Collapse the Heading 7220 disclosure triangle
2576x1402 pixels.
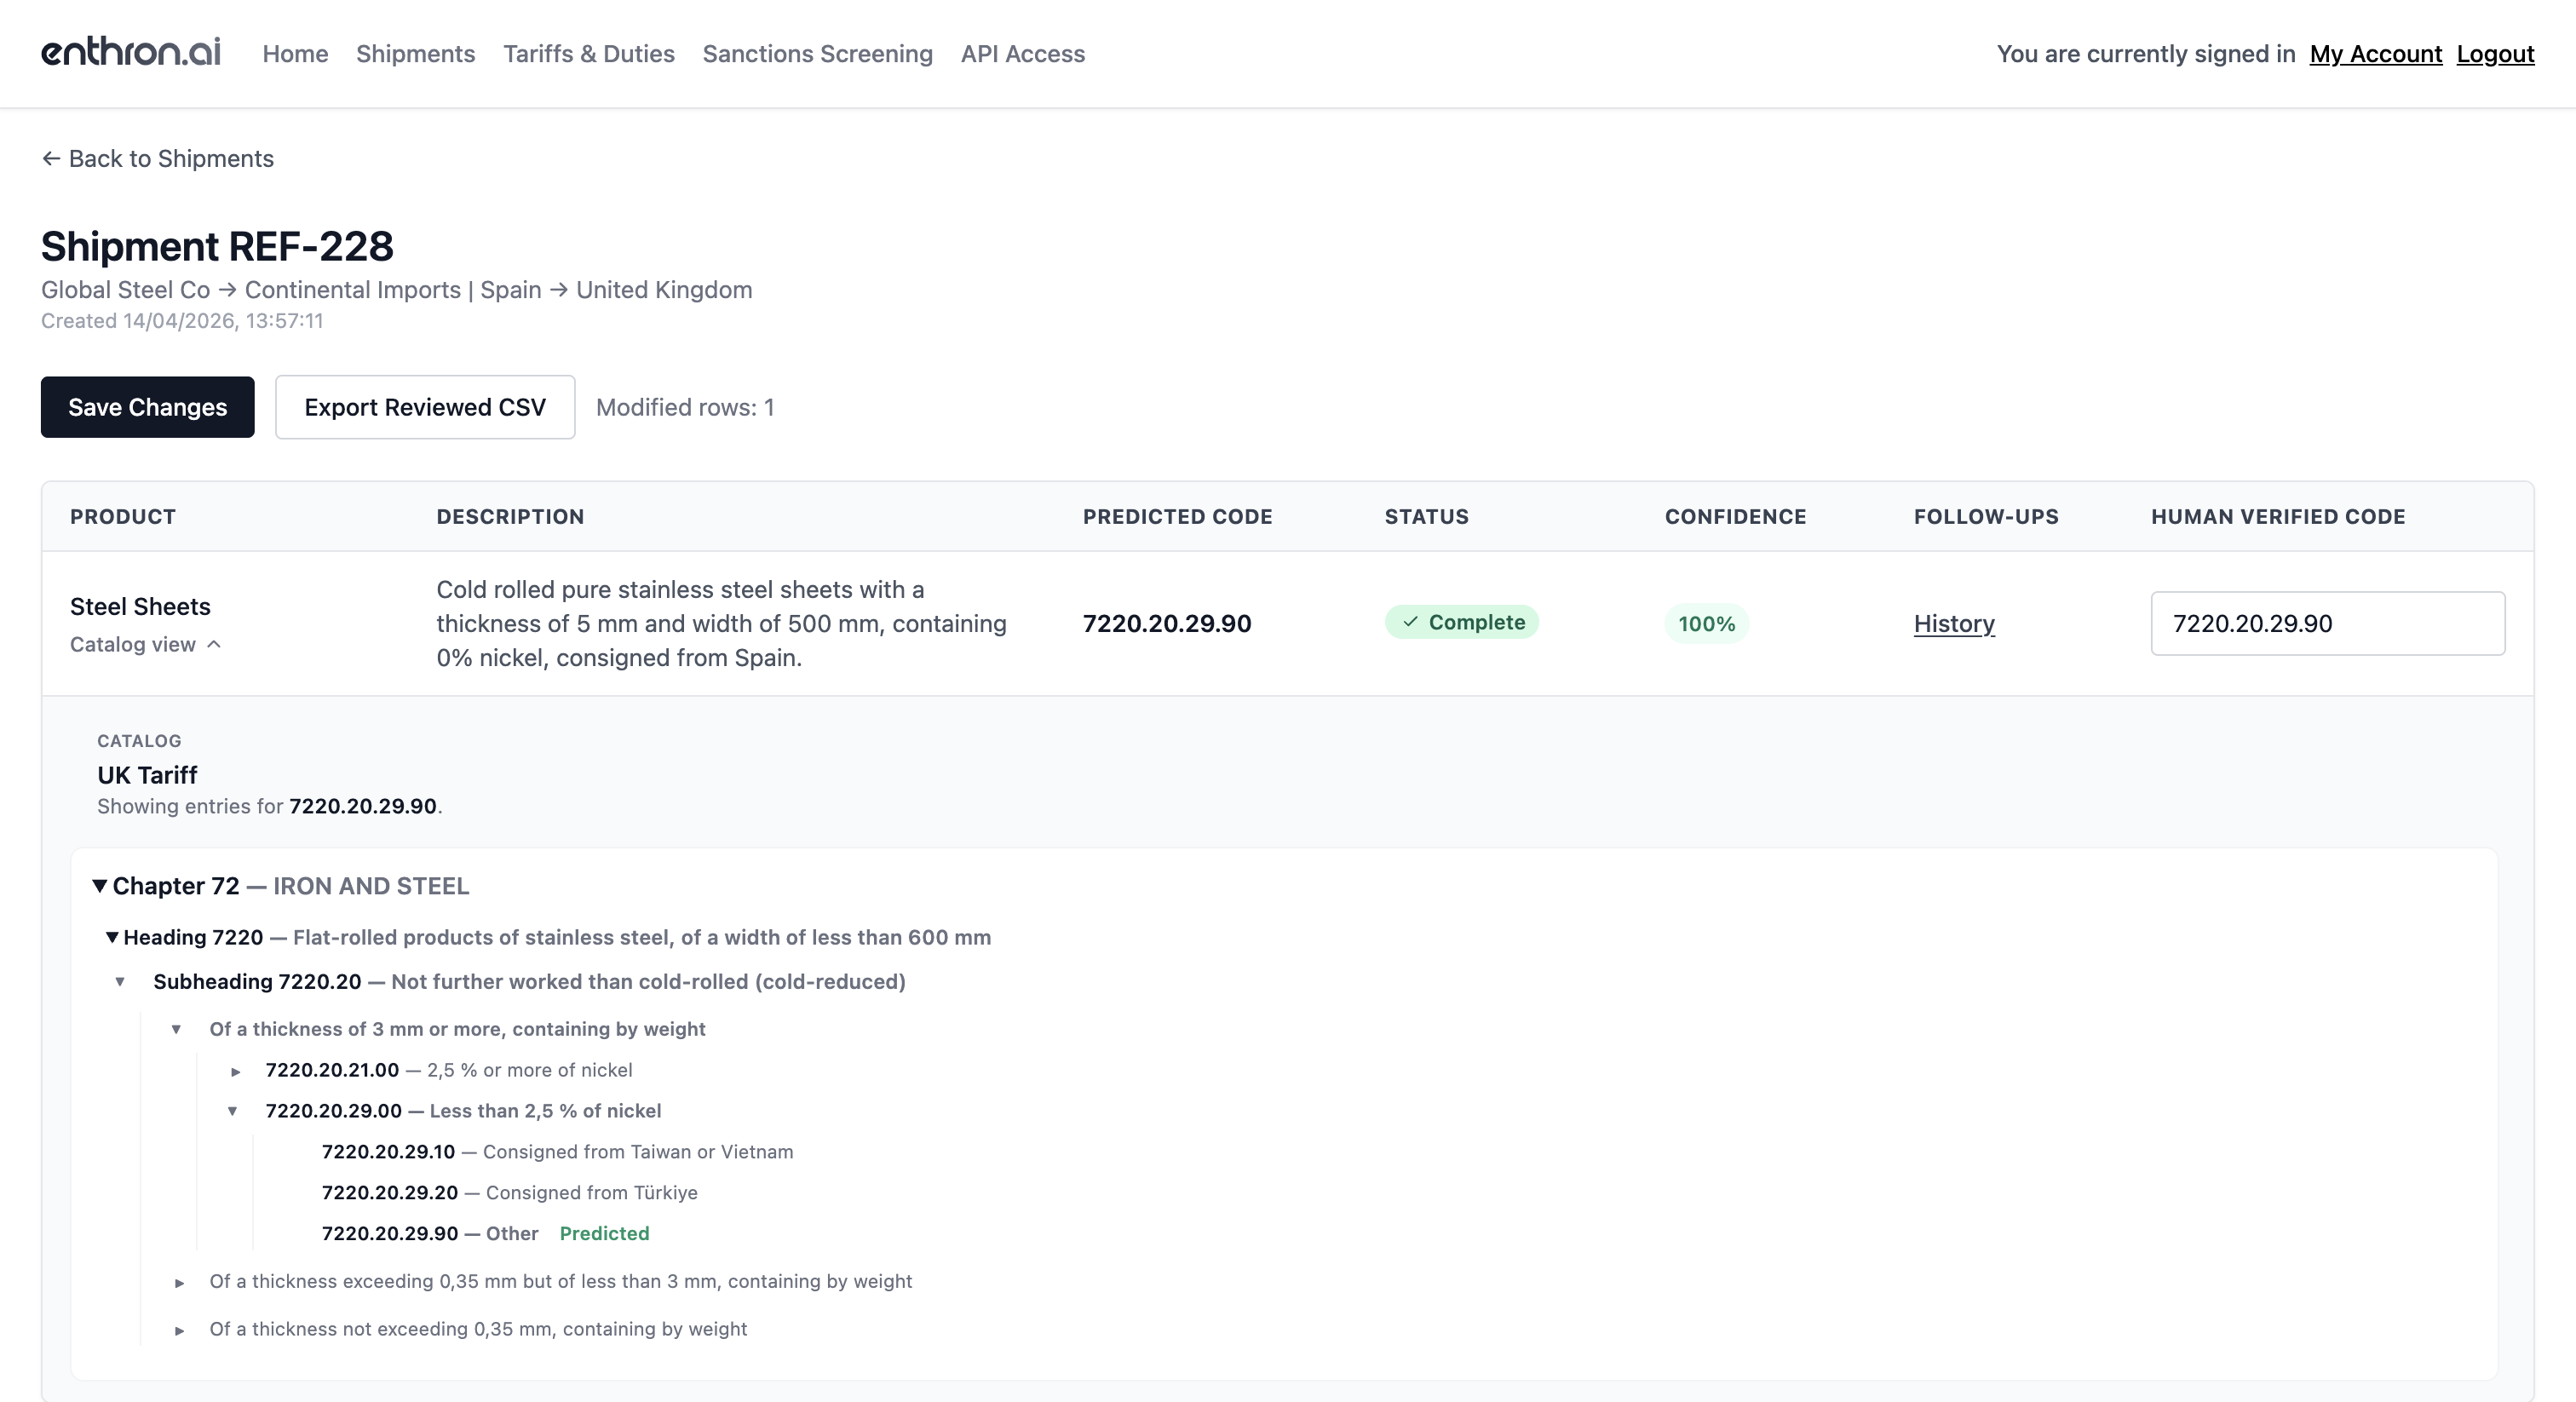point(112,937)
